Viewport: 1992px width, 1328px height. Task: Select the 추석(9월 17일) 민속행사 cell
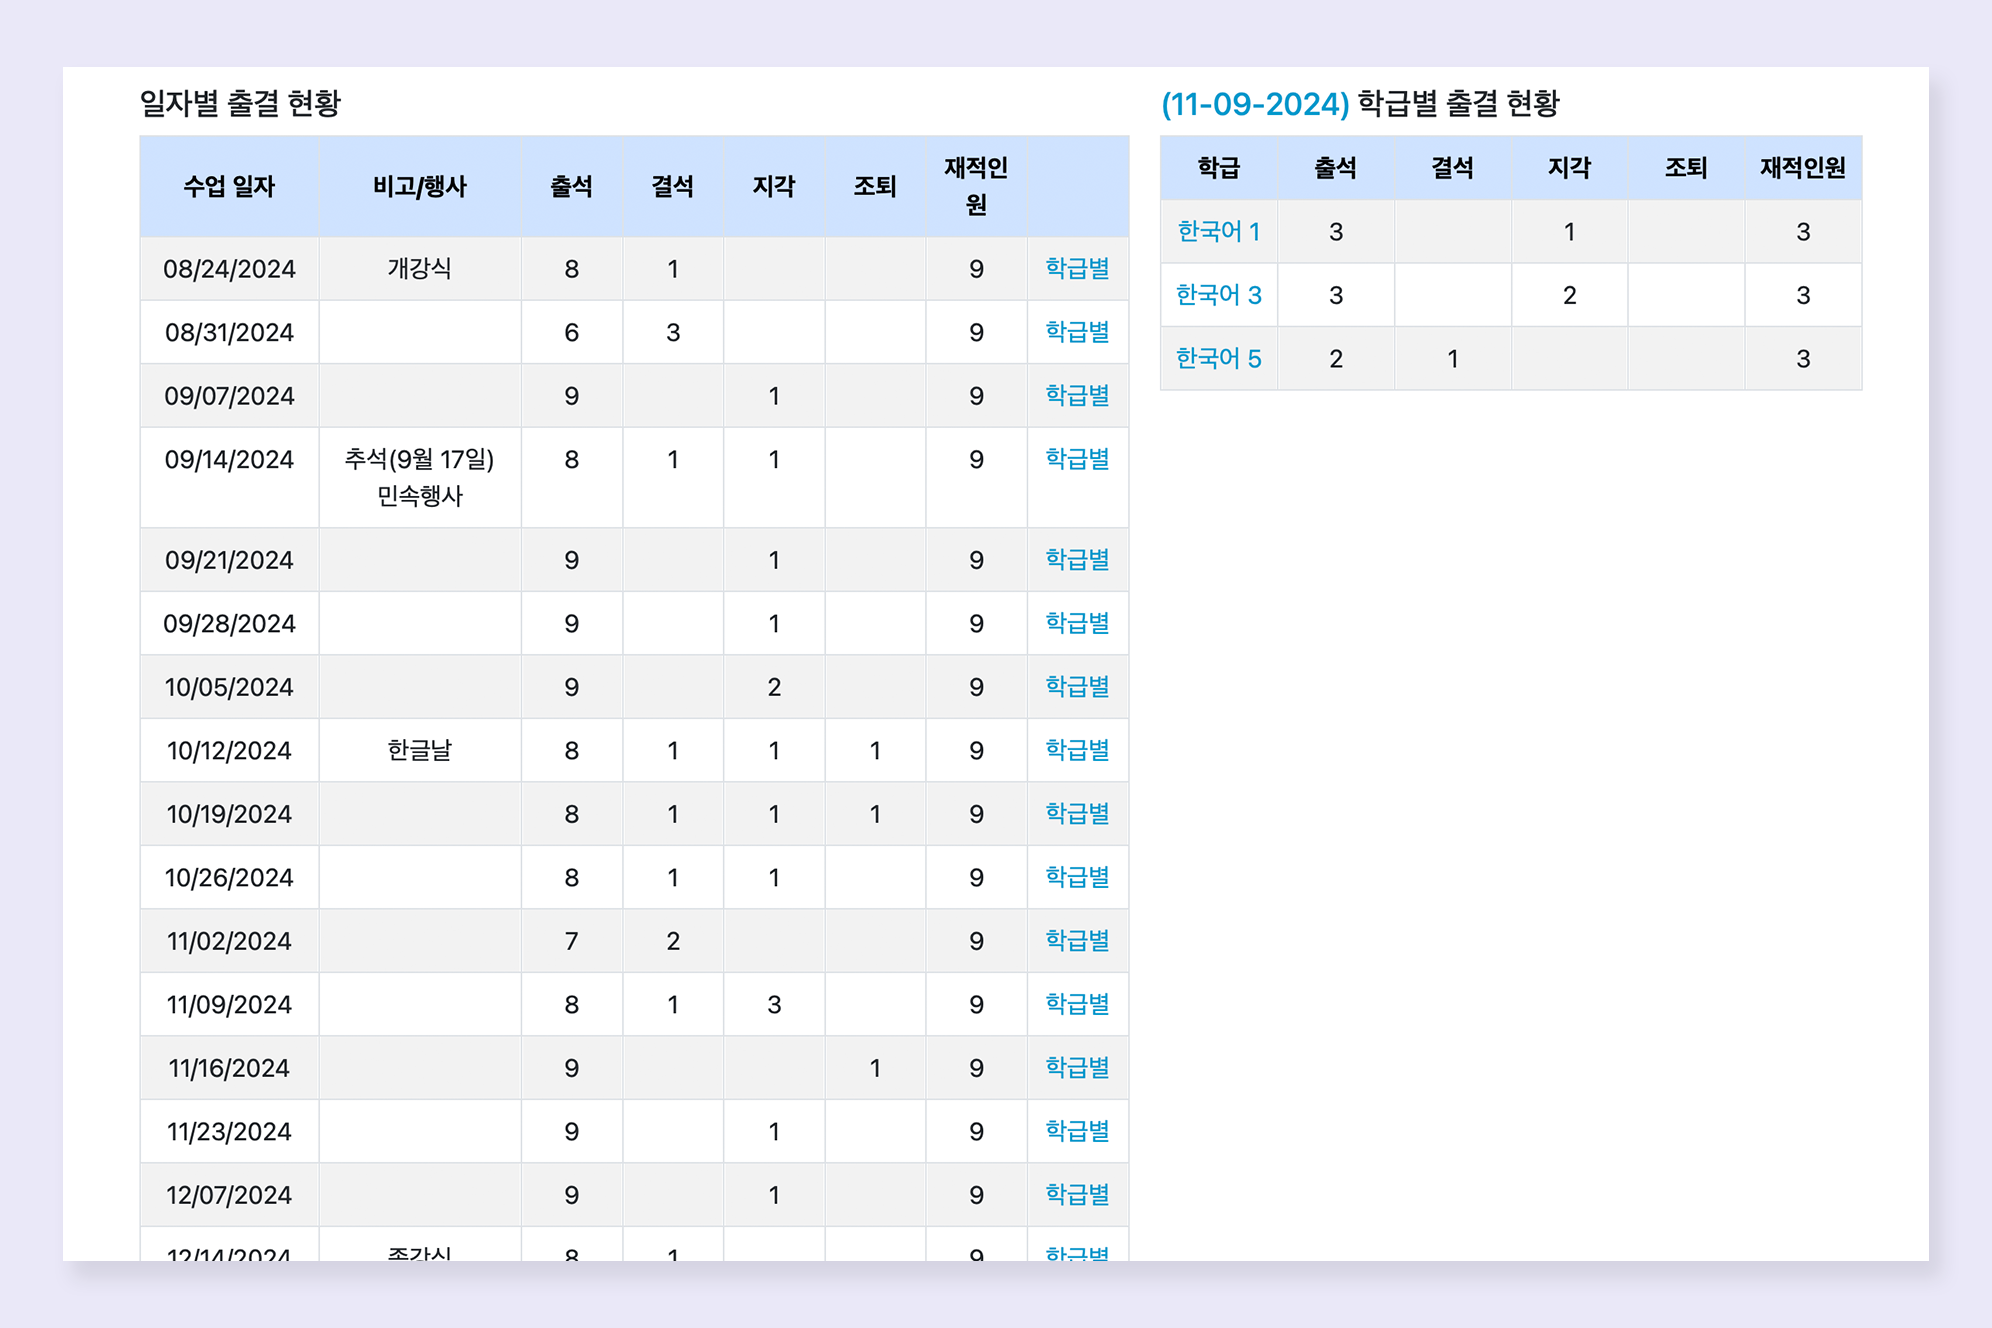pyautogui.click(x=420, y=477)
